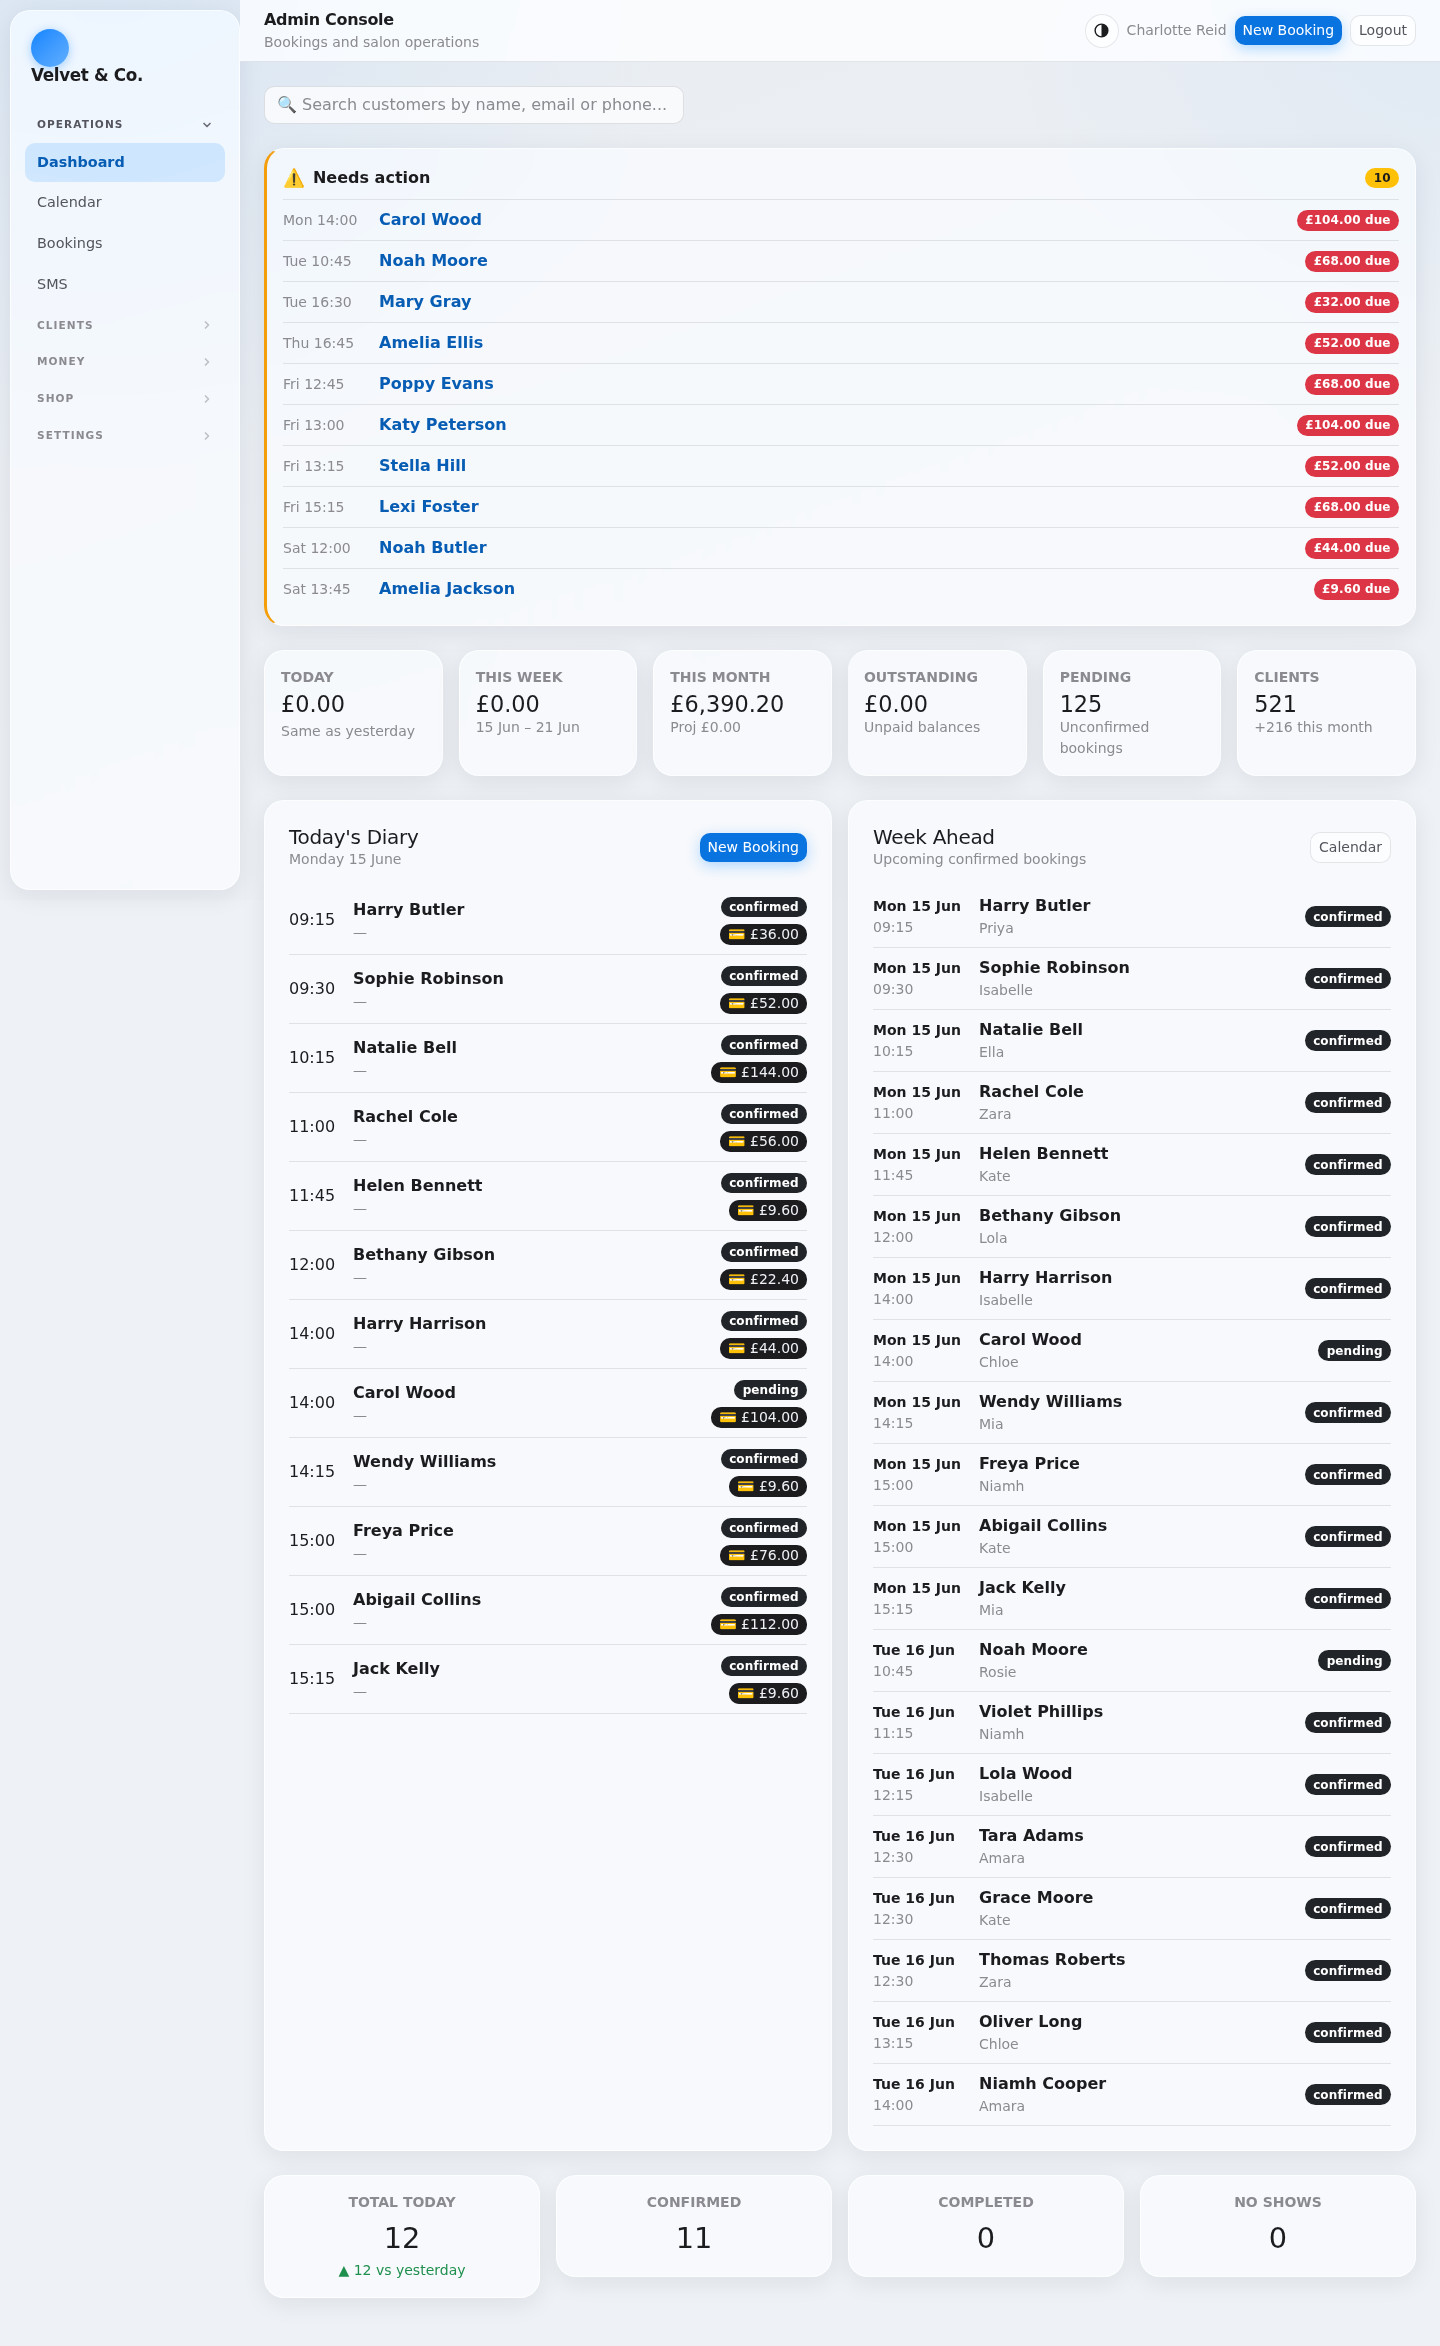This screenshot has height=2346, width=1440.
Task: Select the Clients 521 stat card
Action: pyautogui.click(x=1326, y=713)
